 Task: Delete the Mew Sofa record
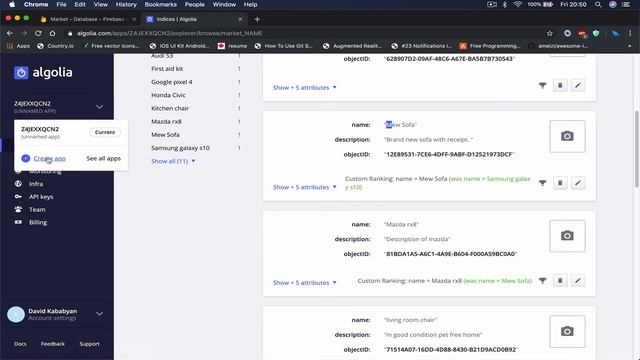point(560,183)
